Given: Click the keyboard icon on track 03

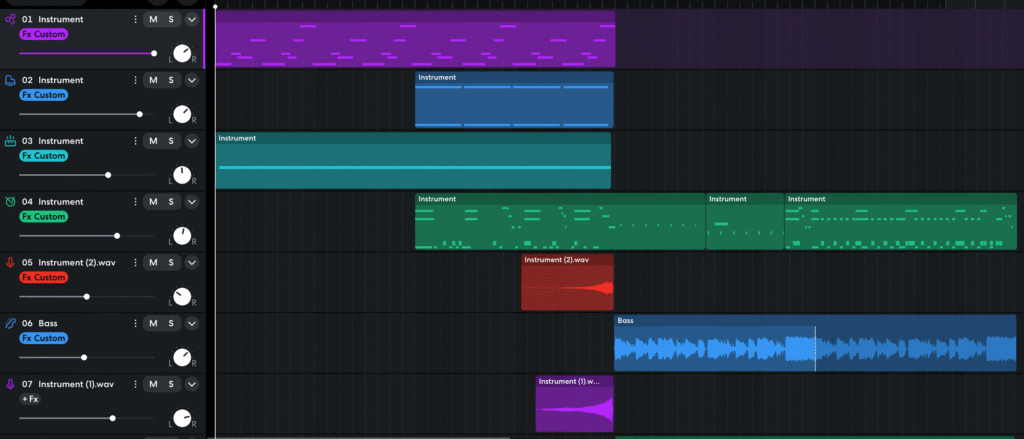Looking at the screenshot, I should pos(10,141).
